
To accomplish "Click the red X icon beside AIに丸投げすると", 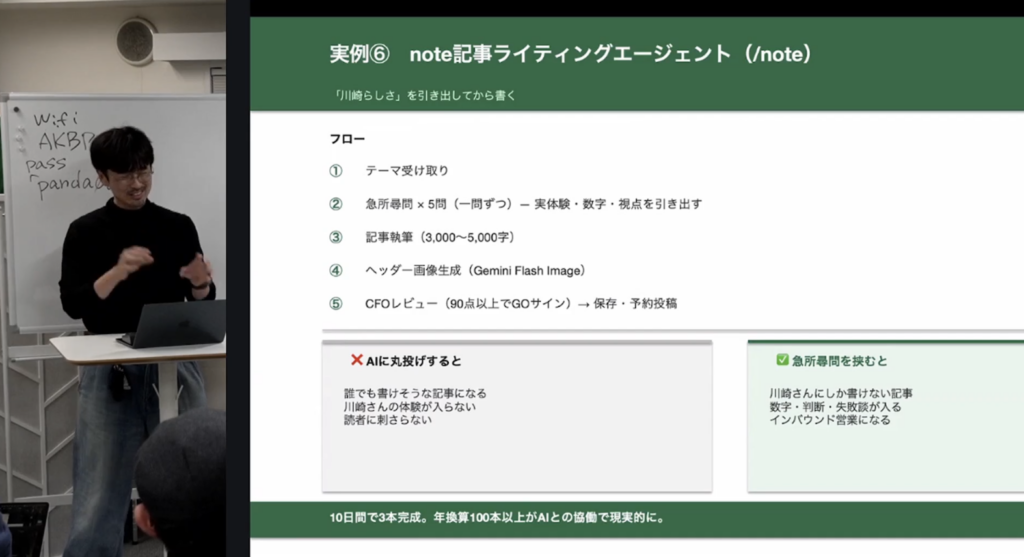I will (356, 360).
